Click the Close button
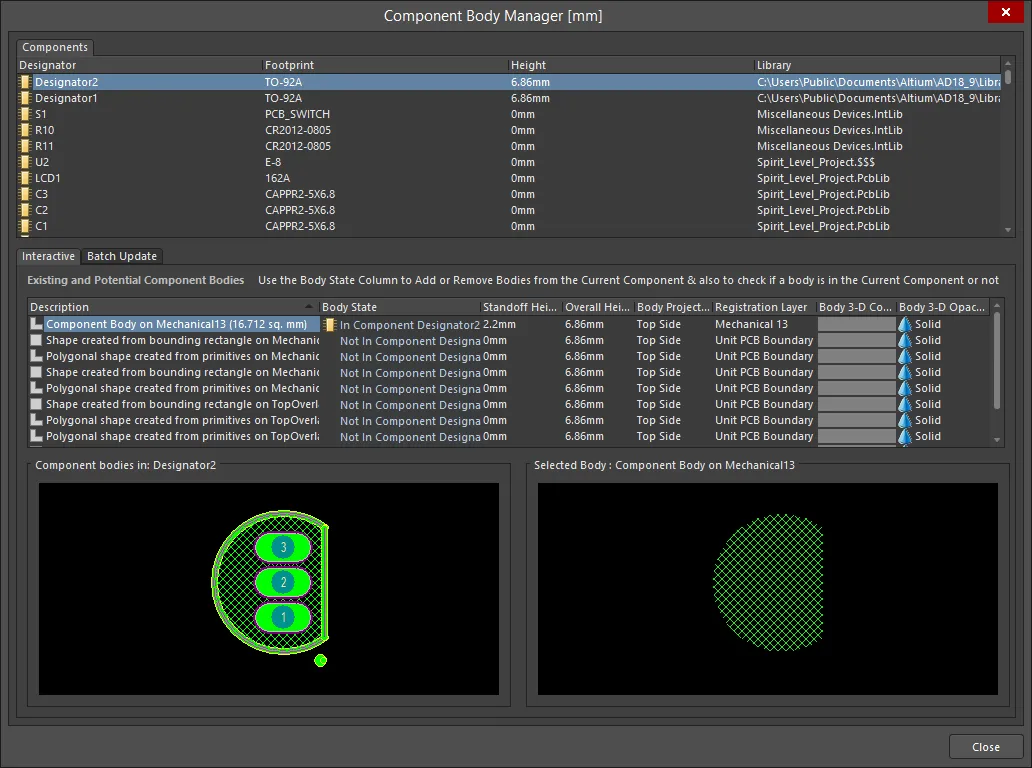Image resolution: width=1032 pixels, height=768 pixels. point(985,747)
